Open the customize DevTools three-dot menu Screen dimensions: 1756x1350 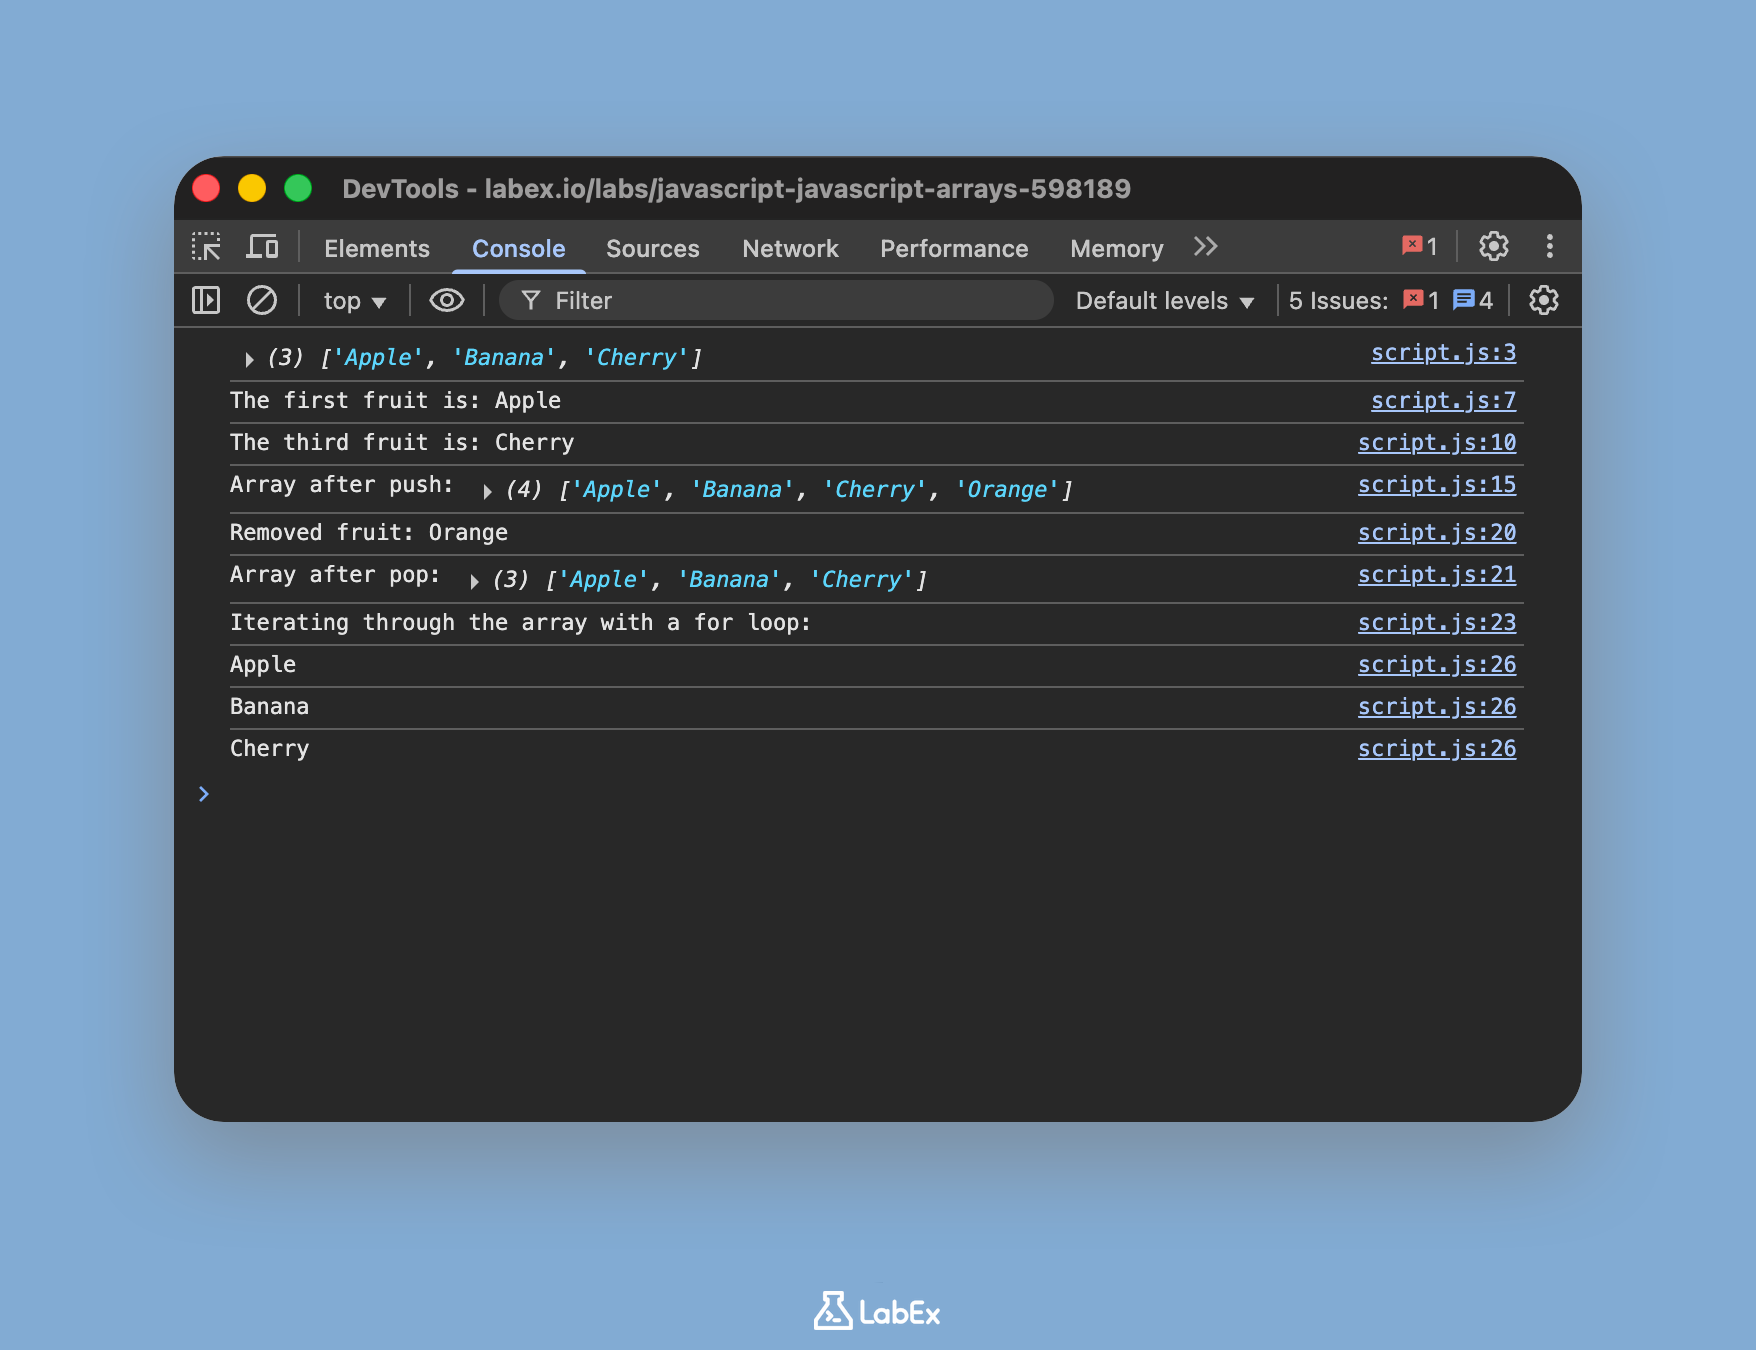(x=1549, y=246)
